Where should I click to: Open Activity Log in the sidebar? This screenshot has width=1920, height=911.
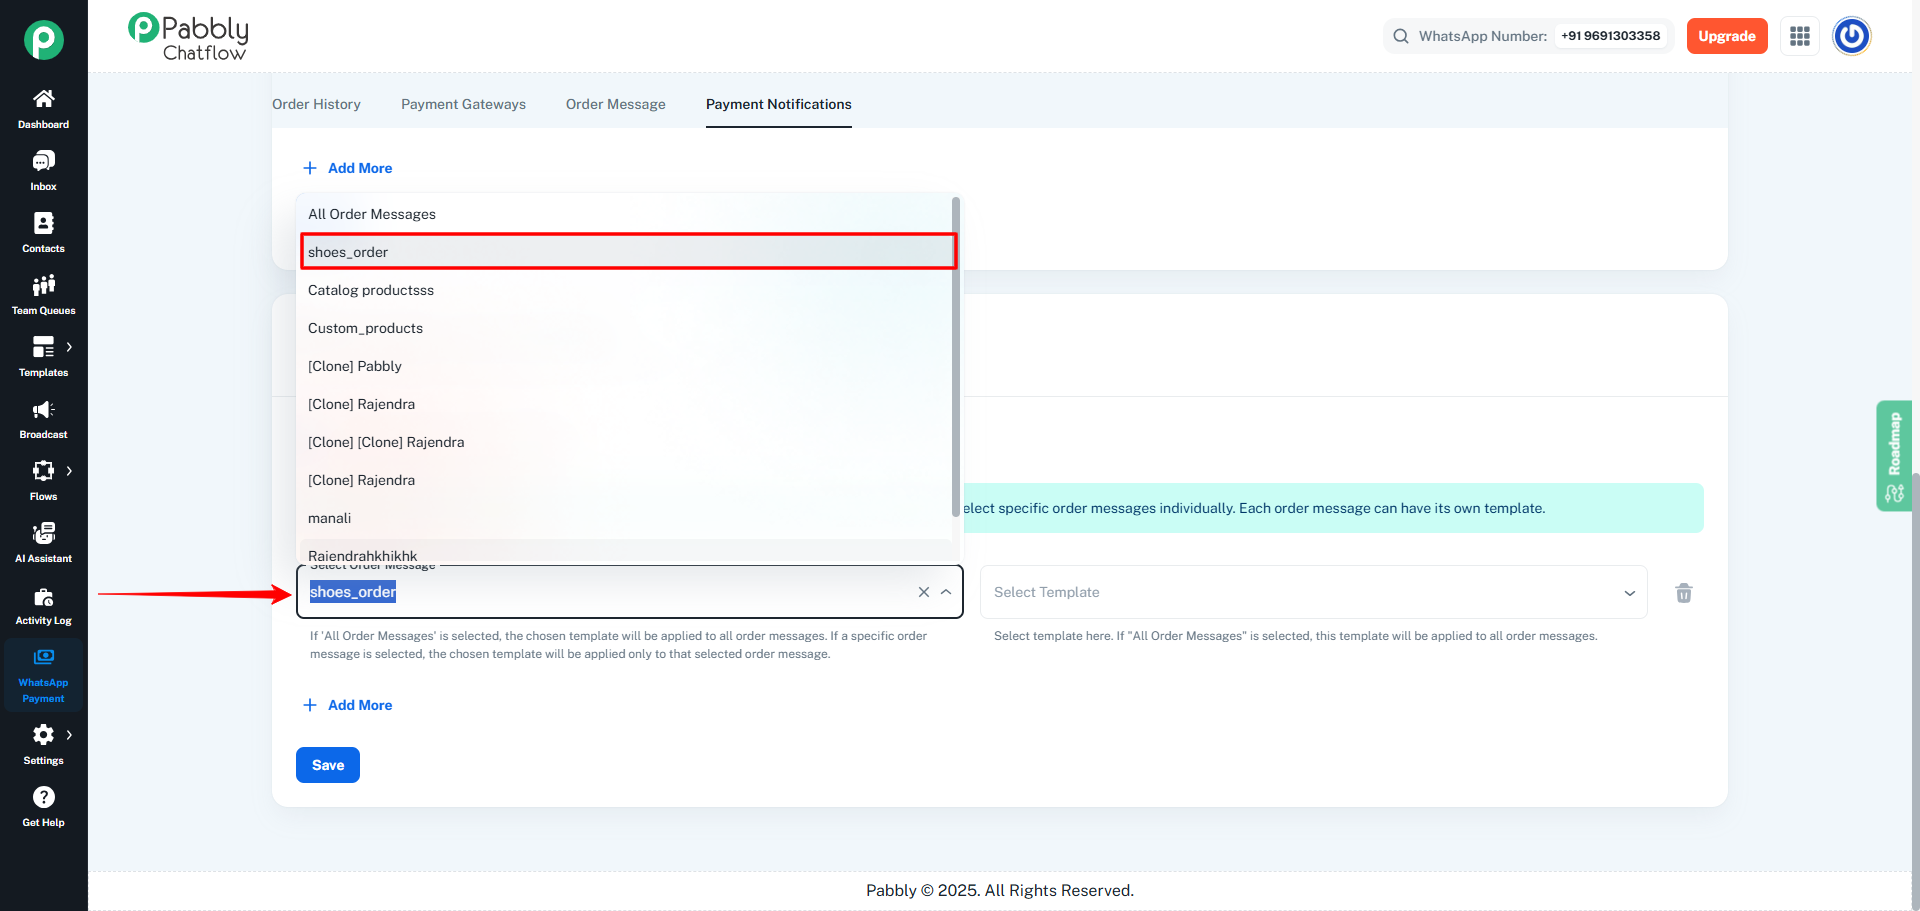[x=43, y=605]
